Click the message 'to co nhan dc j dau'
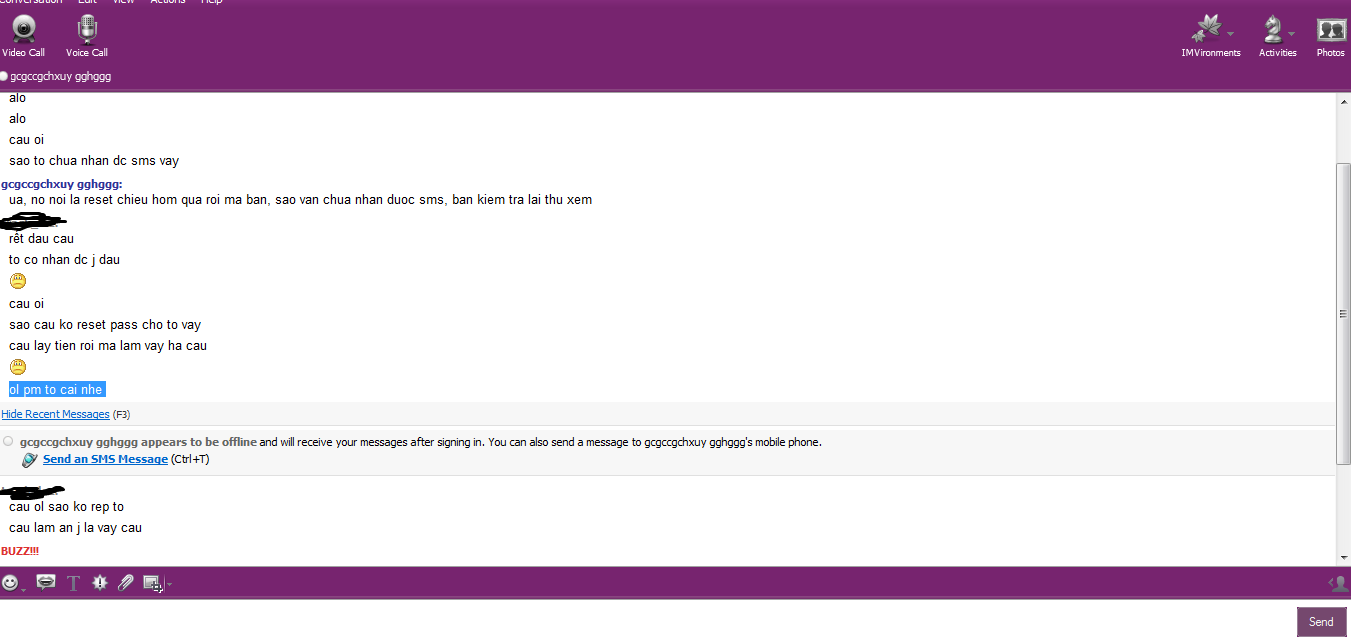 (64, 259)
